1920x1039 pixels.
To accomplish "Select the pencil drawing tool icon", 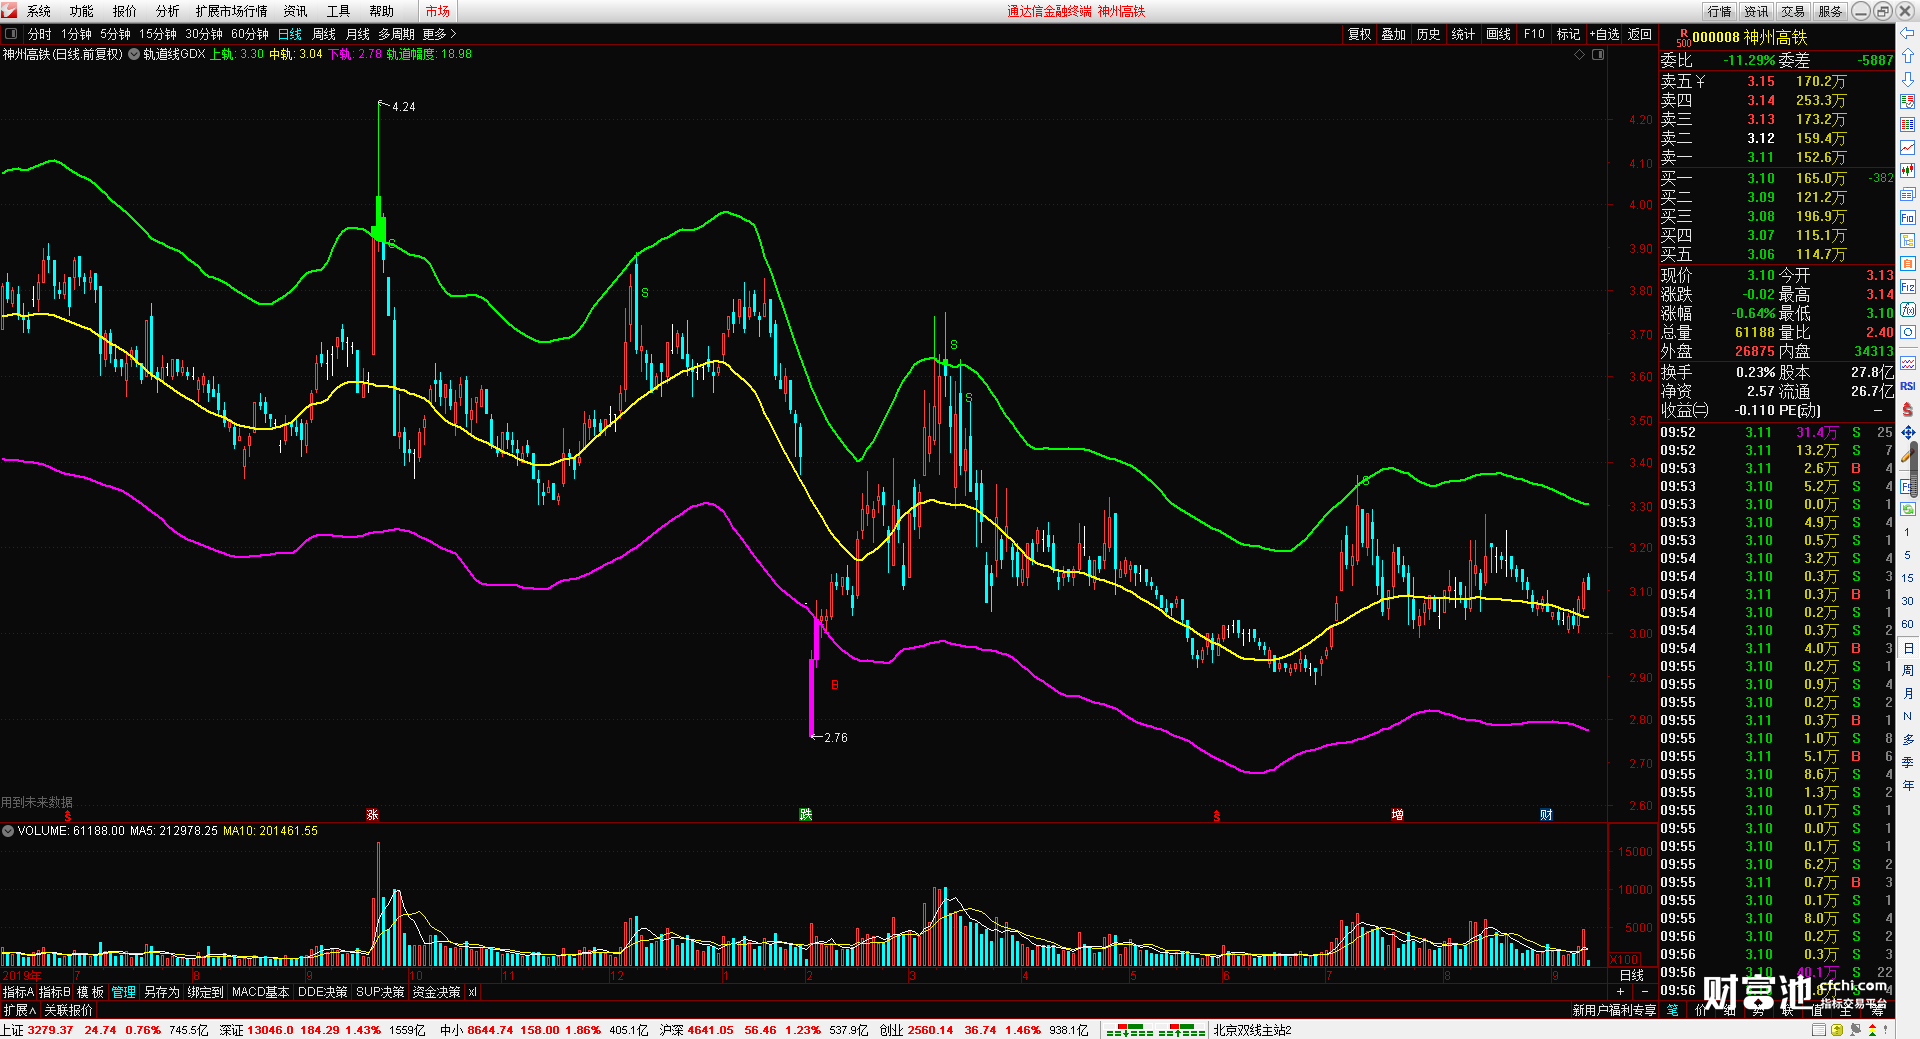I will tap(1907, 455).
